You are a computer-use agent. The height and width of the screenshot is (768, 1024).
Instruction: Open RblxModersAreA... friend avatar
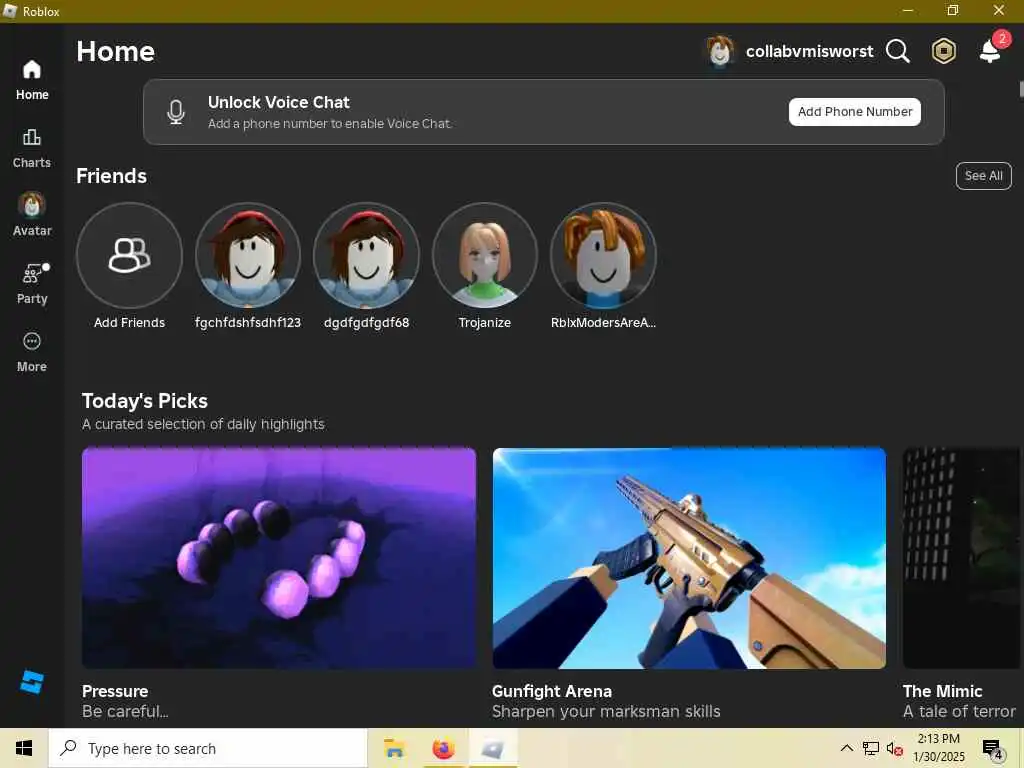603,255
